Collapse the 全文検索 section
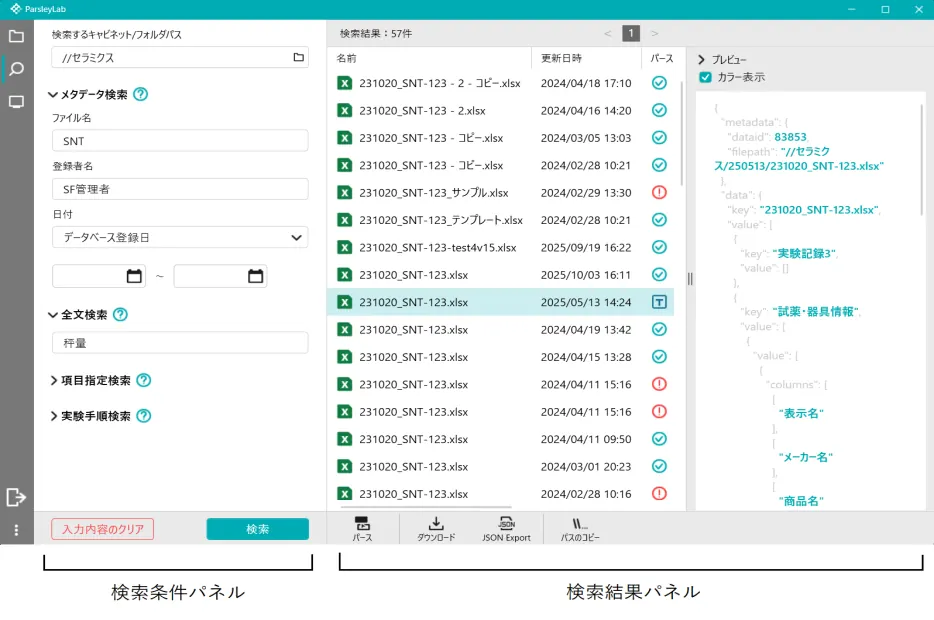The image size is (934, 620). click(53, 315)
